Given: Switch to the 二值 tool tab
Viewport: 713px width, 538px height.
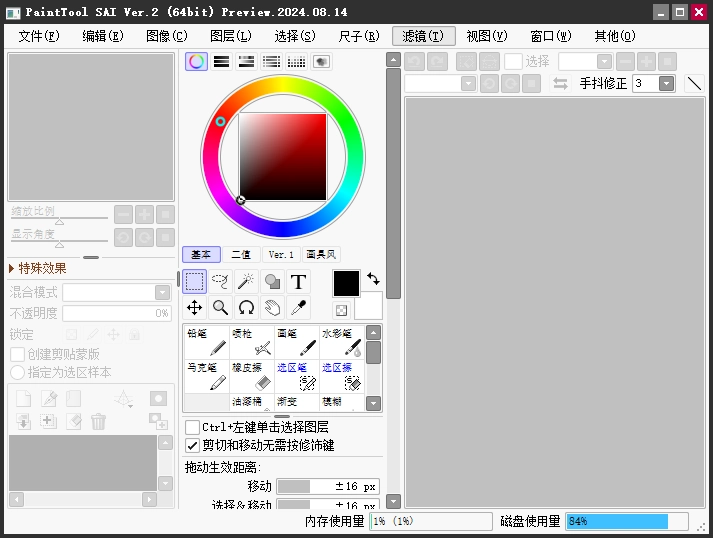Looking at the screenshot, I should click(241, 255).
